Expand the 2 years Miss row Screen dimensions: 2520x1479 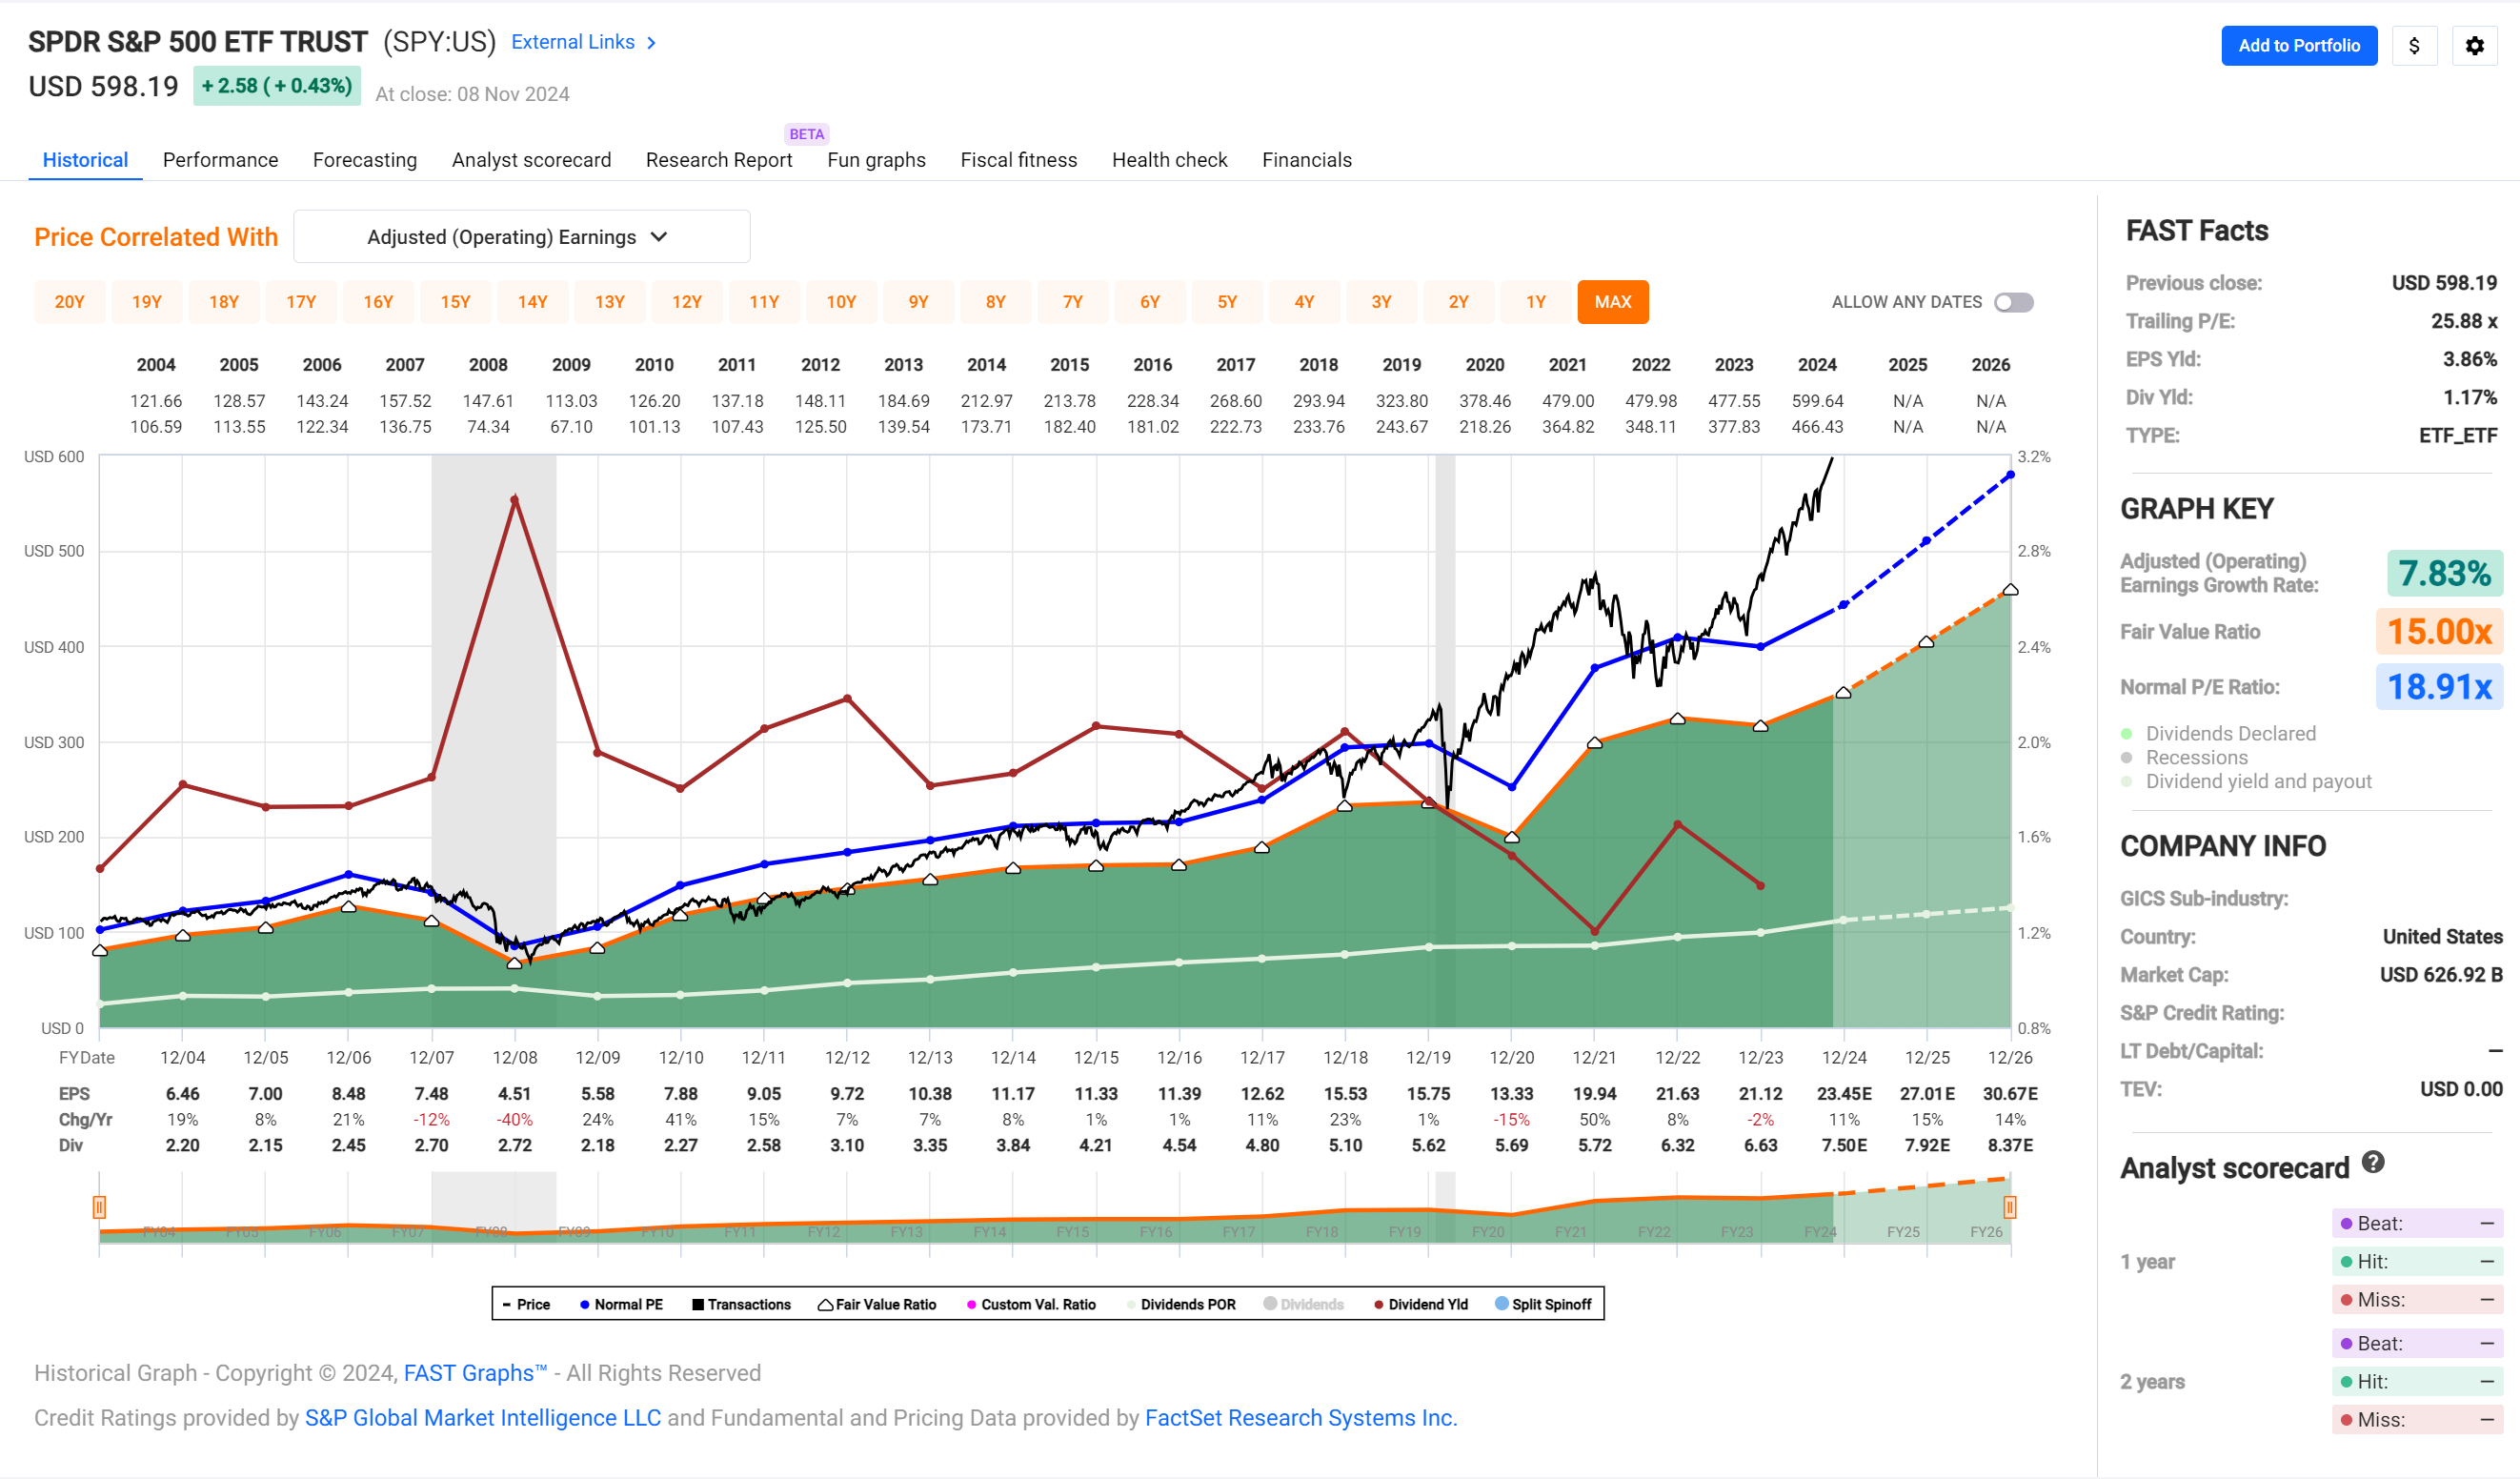[x=2417, y=1419]
